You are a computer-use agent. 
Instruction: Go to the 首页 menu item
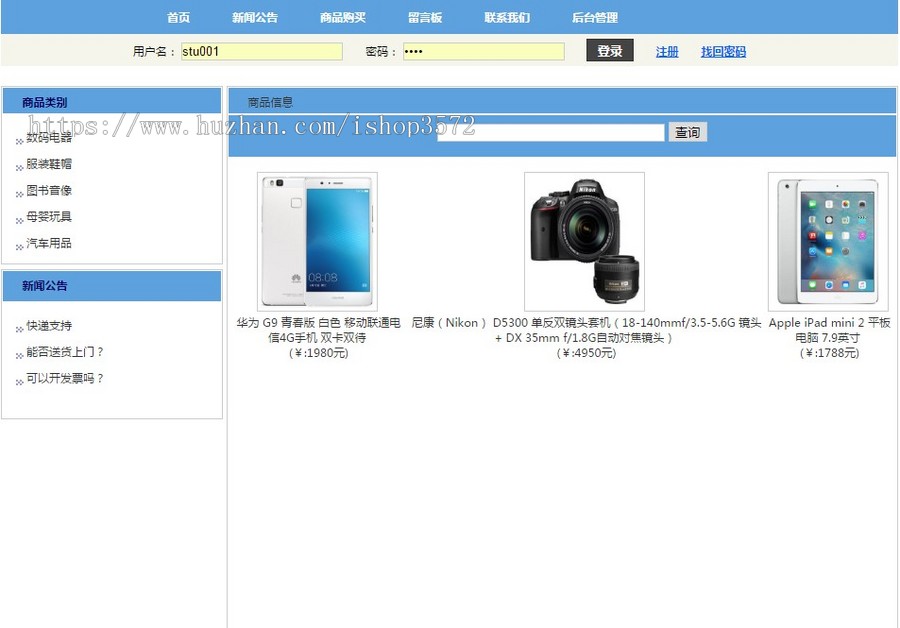point(178,17)
